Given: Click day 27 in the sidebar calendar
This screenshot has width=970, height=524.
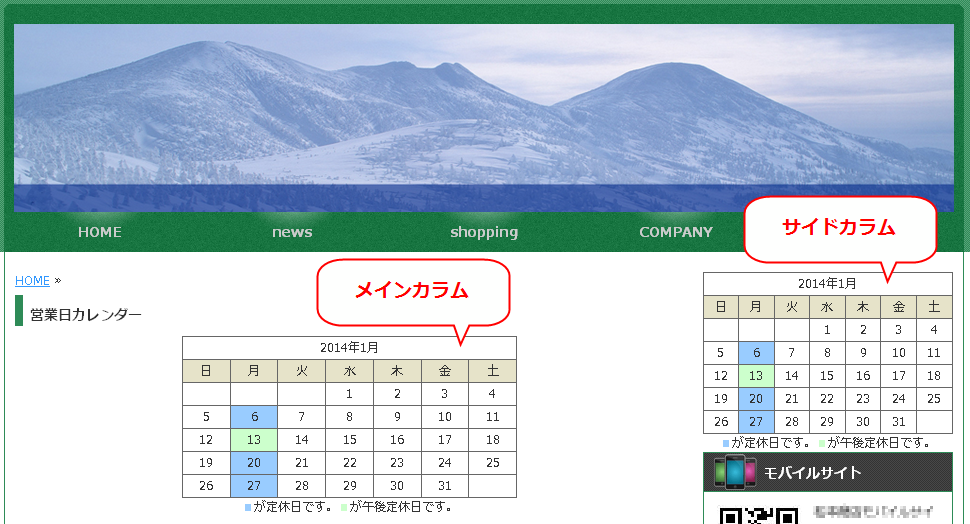Looking at the screenshot, I should coord(756,421).
